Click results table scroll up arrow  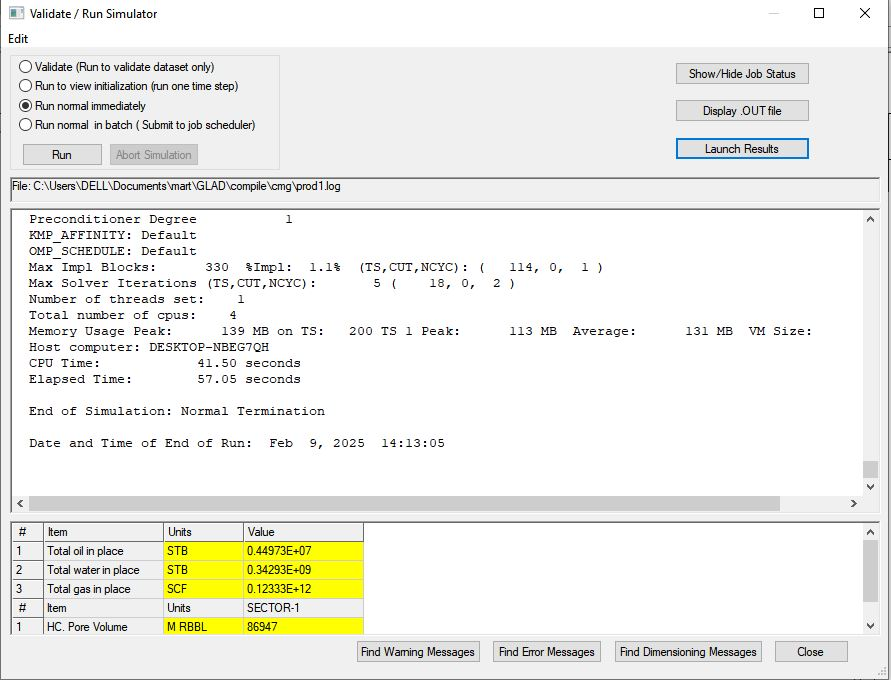[870, 532]
